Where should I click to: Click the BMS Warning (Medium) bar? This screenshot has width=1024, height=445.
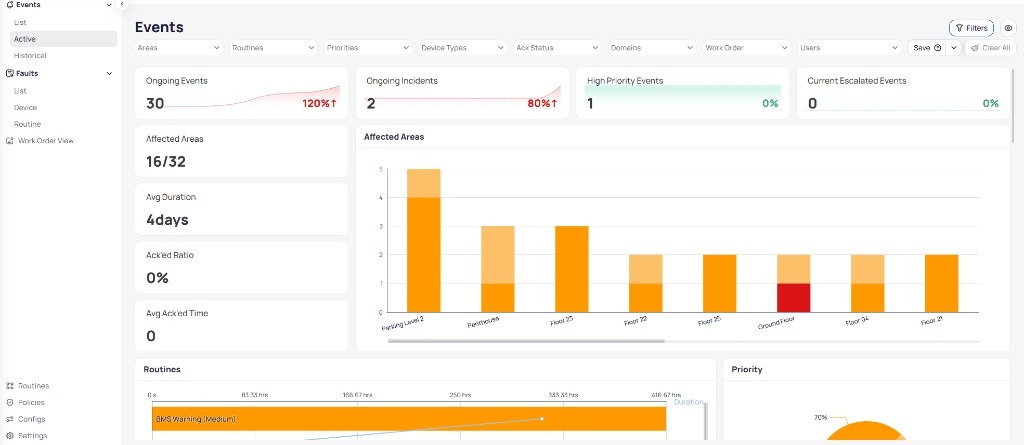[409, 419]
